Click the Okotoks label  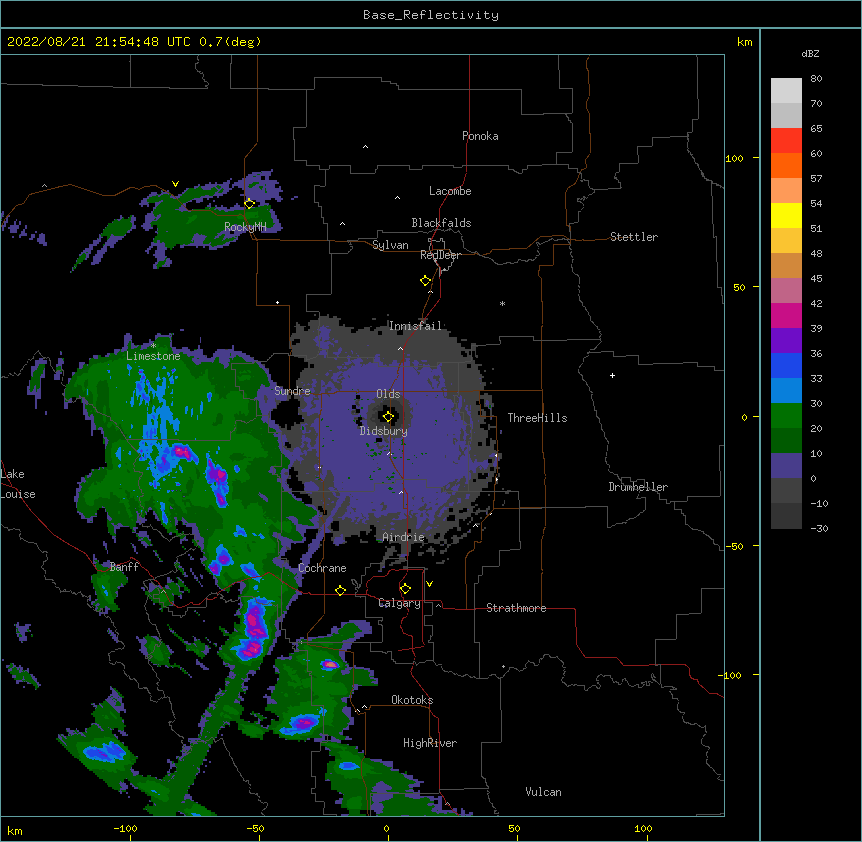(x=412, y=700)
